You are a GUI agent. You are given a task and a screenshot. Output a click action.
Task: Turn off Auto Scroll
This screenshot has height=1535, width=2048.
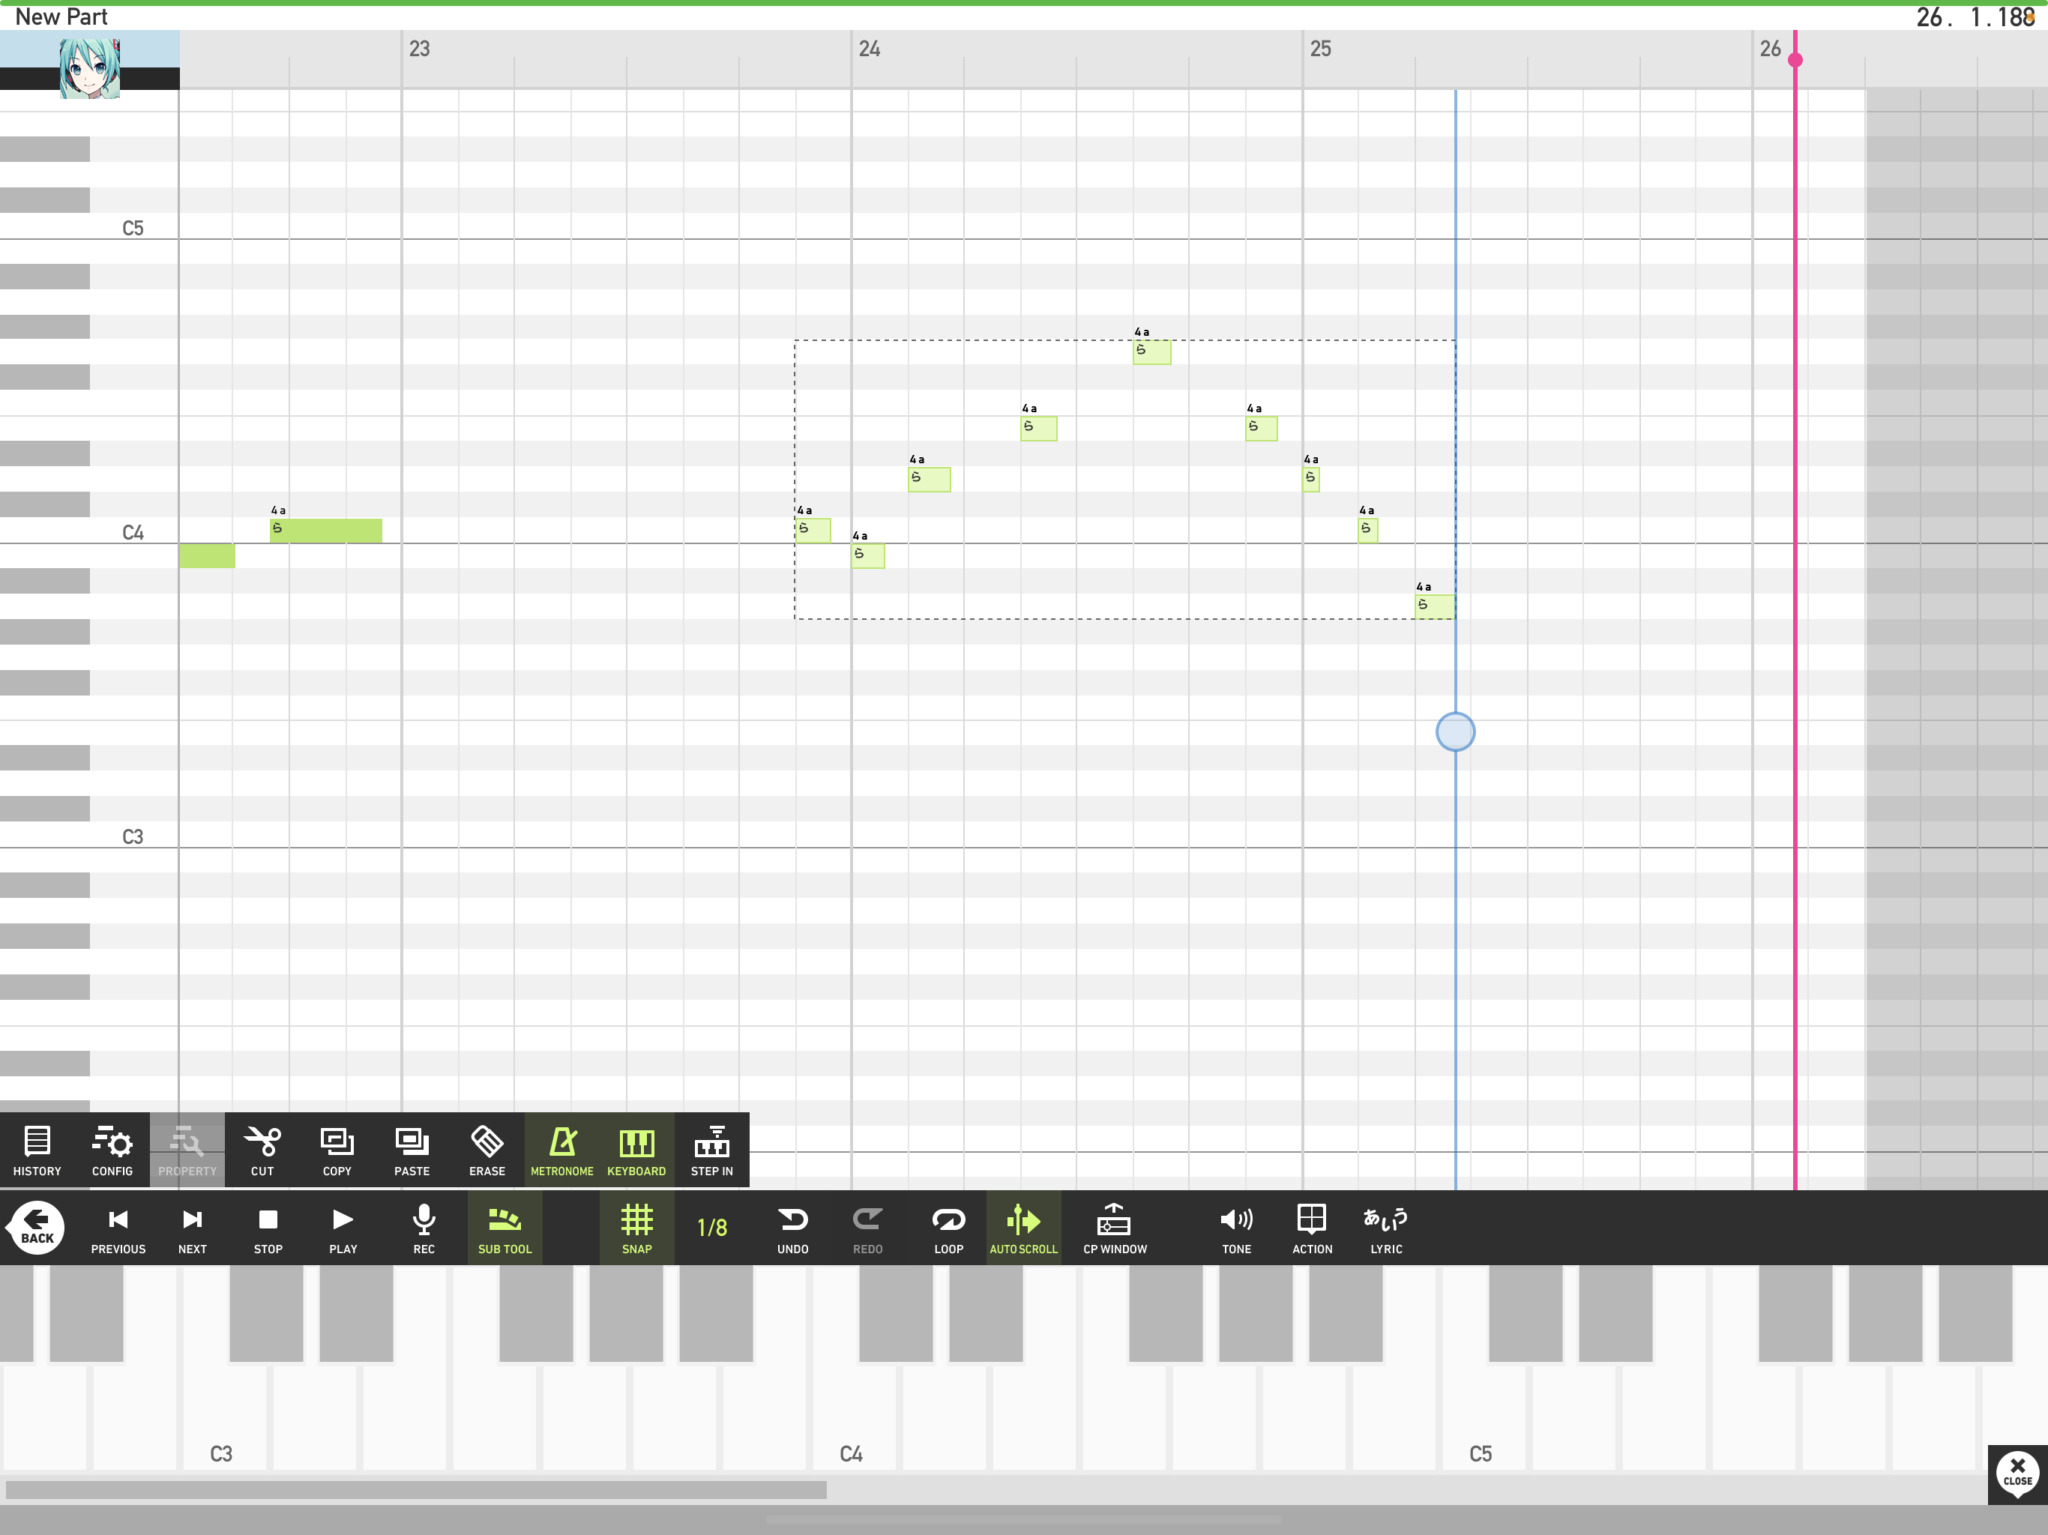[x=1023, y=1227]
